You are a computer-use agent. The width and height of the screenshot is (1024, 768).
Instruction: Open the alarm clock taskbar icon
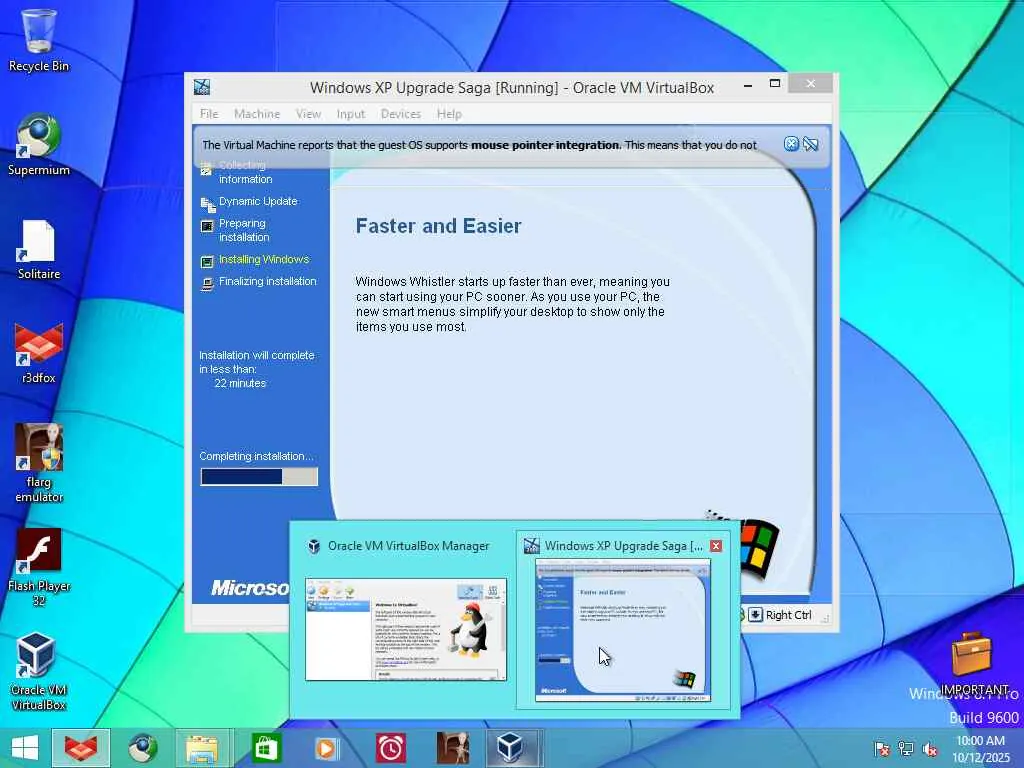tap(390, 748)
